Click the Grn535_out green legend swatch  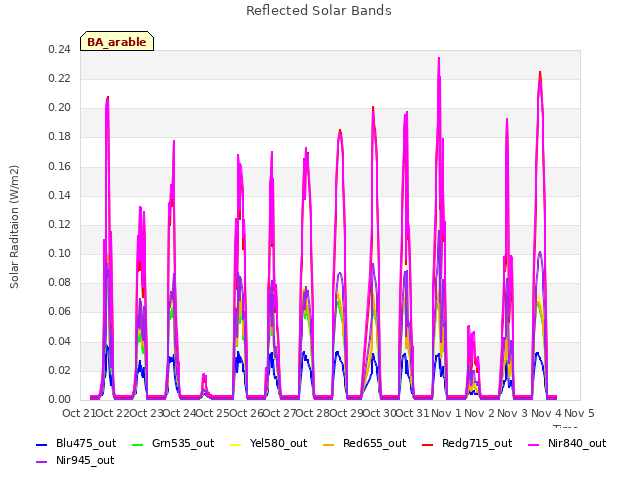click(x=138, y=444)
